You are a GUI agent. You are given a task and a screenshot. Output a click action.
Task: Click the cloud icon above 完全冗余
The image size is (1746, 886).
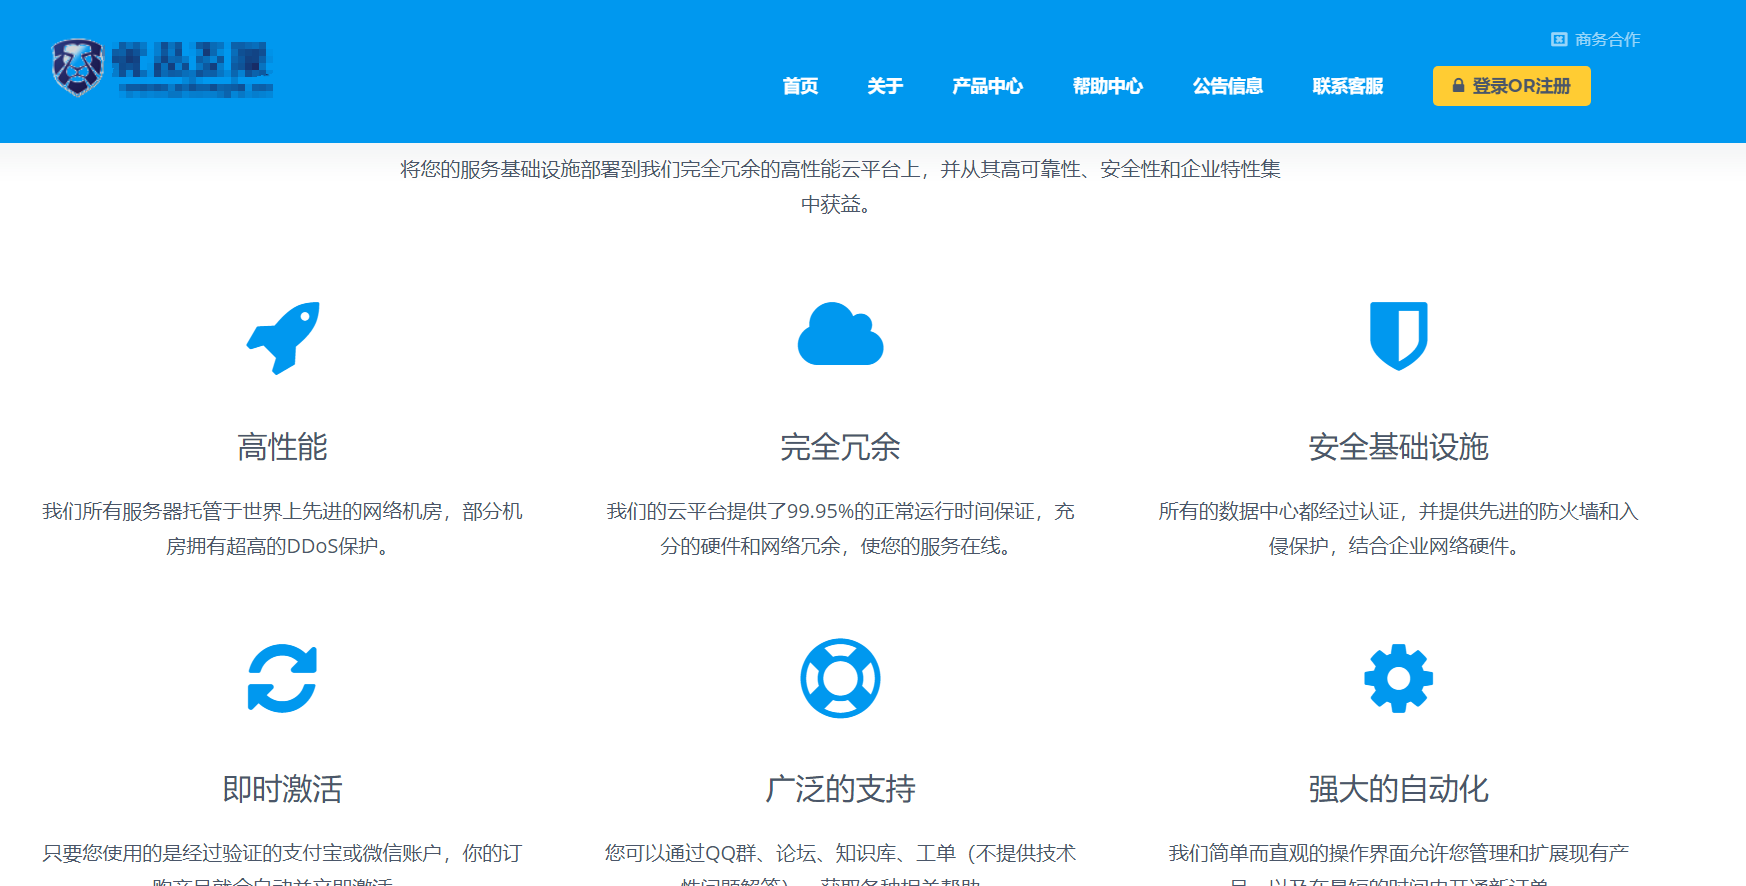(840, 335)
